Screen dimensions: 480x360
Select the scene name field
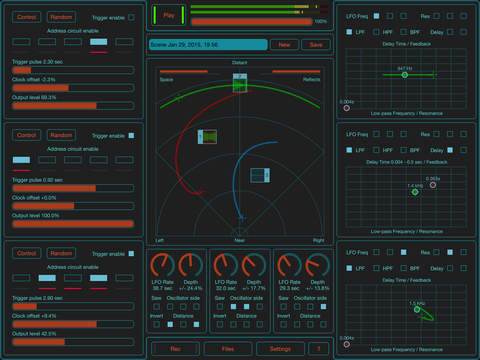pyautogui.click(x=208, y=45)
